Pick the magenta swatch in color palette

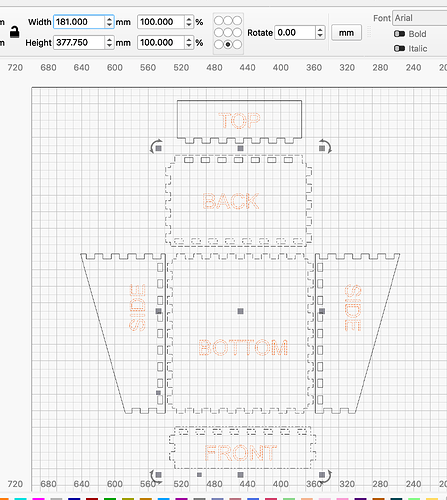38,499
